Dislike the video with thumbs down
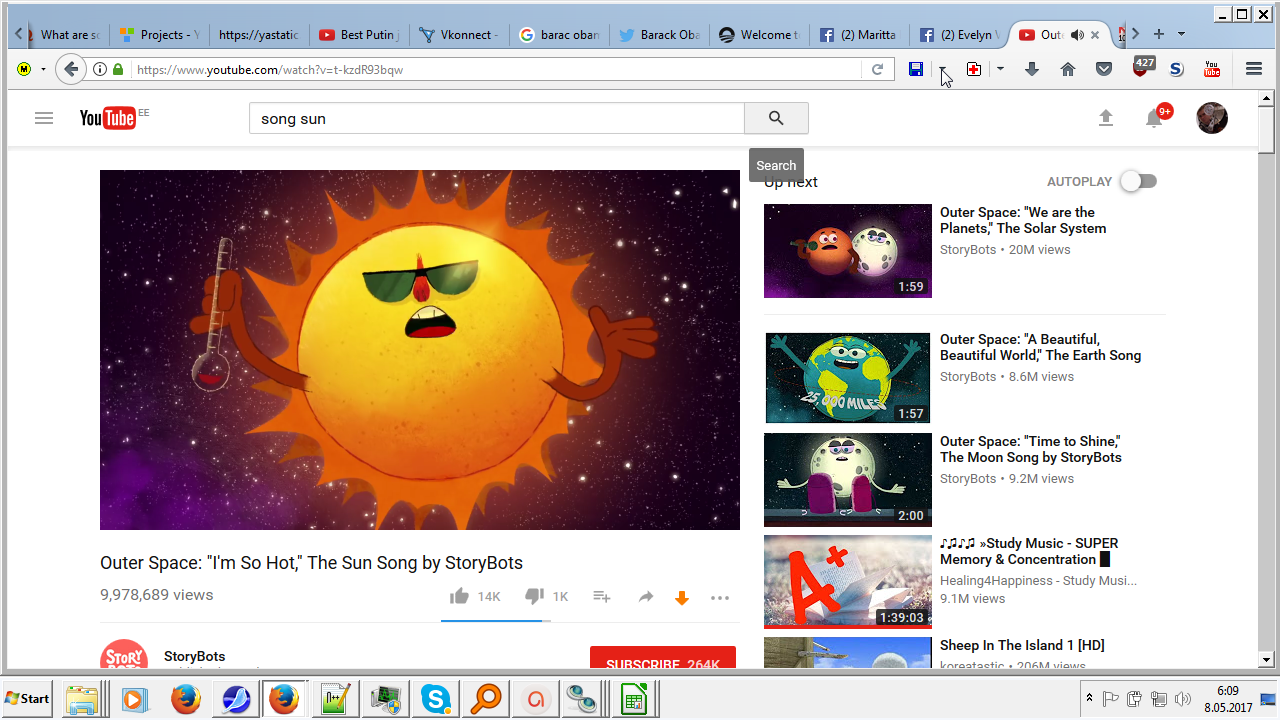 pyautogui.click(x=534, y=597)
